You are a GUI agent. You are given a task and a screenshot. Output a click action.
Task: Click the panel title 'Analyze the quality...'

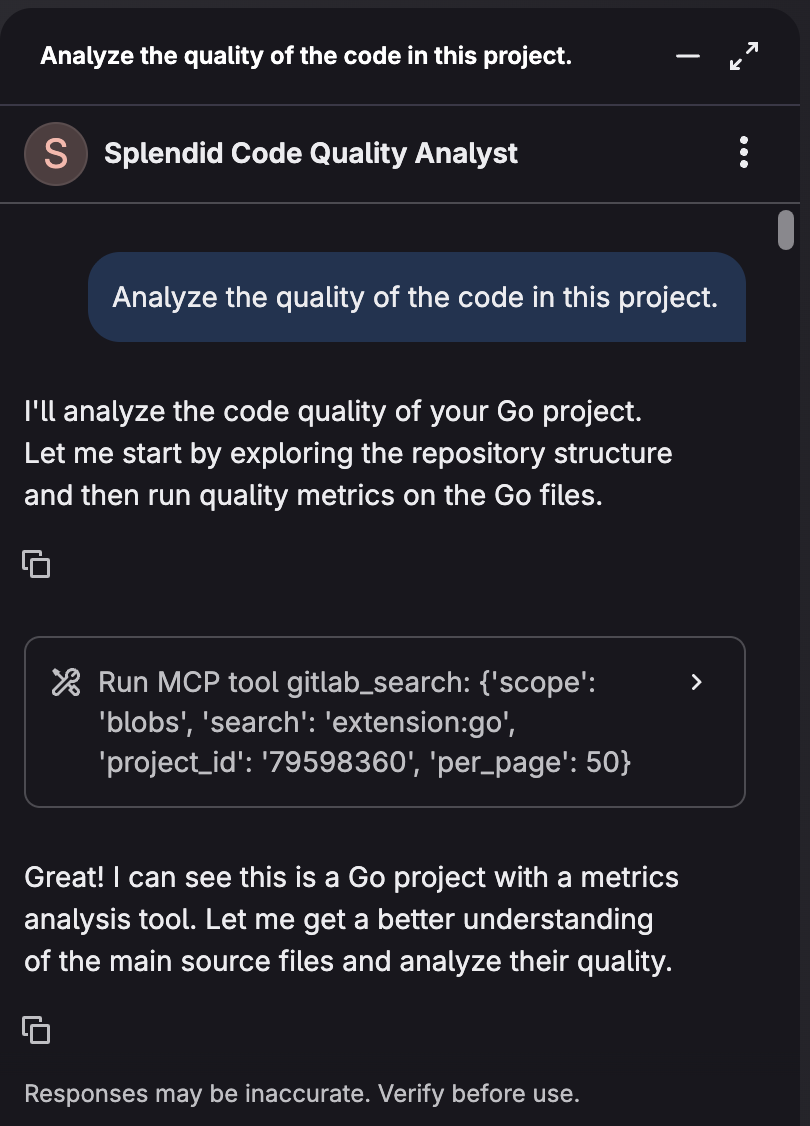point(306,56)
